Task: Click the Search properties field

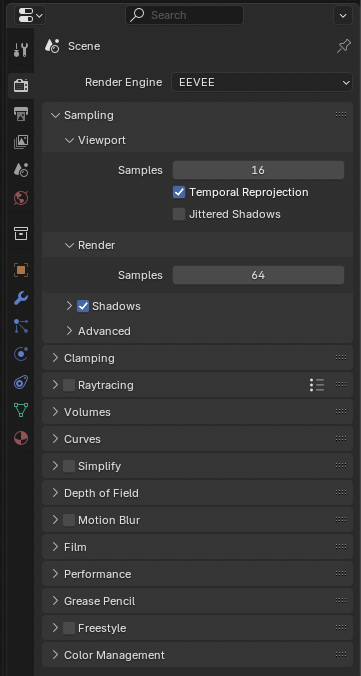Action: [x=185, y=16]
